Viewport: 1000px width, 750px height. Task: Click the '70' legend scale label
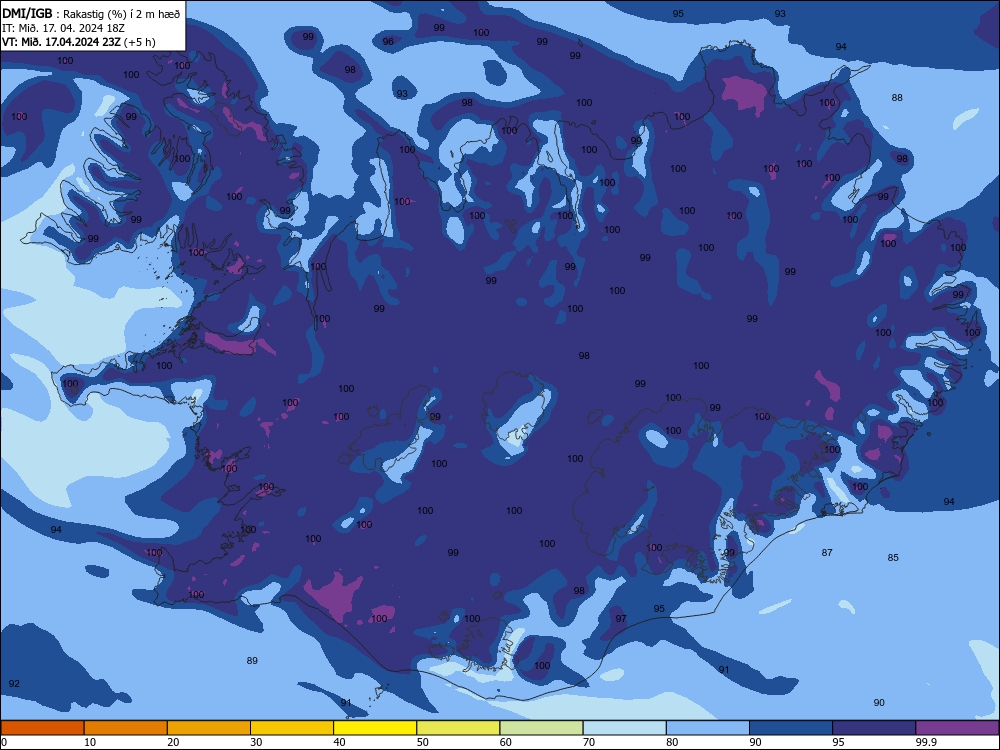(589, 742)
